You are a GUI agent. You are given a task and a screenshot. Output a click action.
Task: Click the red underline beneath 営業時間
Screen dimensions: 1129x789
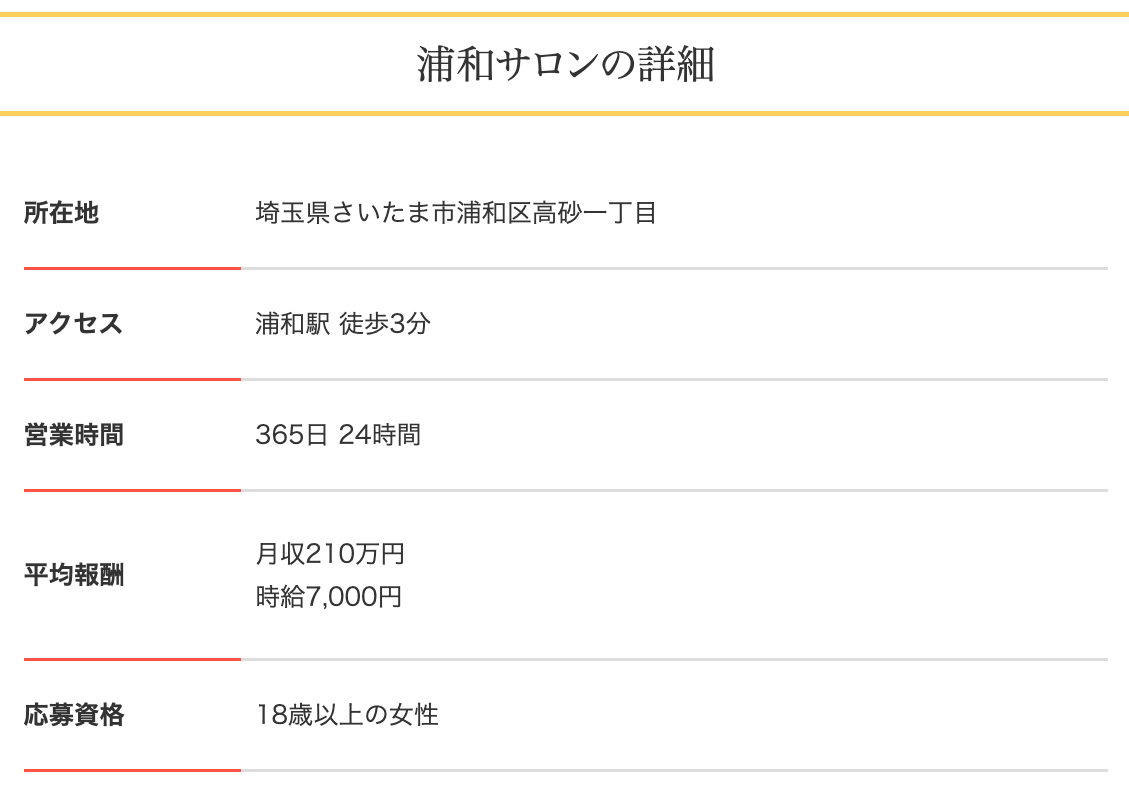click(x=132, y=490)
